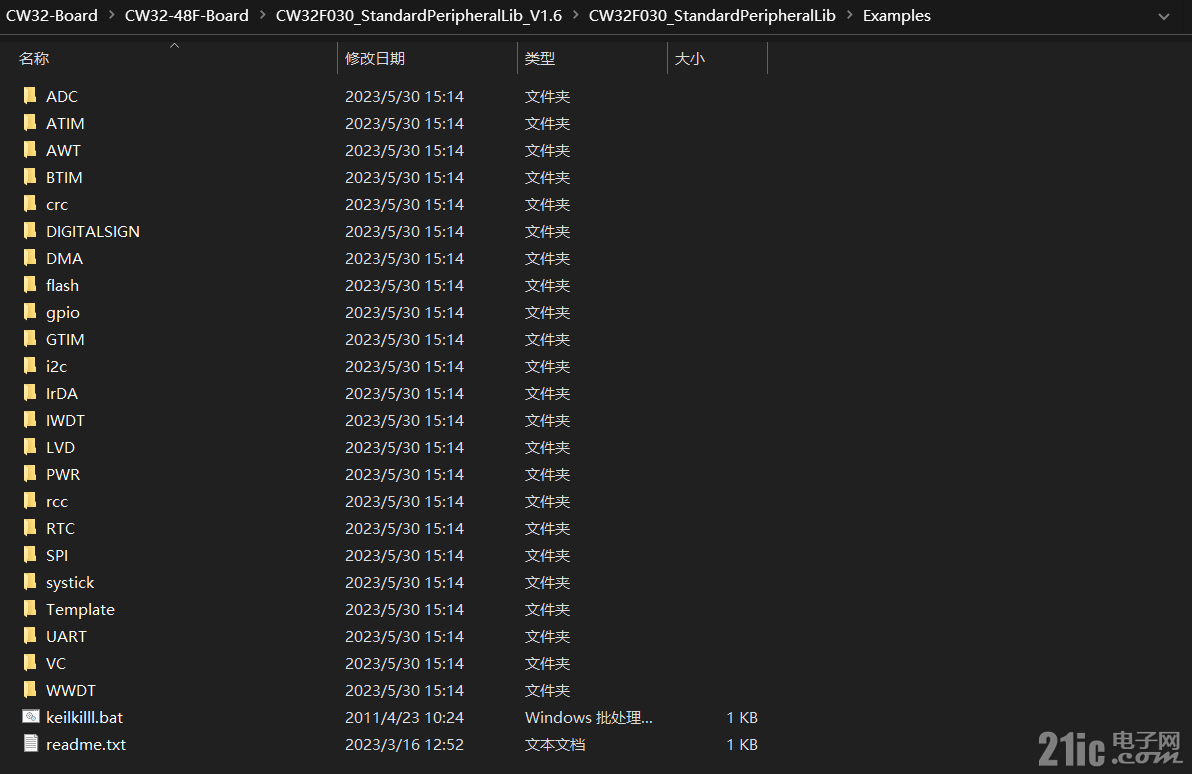The image size is (1192, 774).
Task: Select the ATIM folder icon
Action: coord(30,123)
